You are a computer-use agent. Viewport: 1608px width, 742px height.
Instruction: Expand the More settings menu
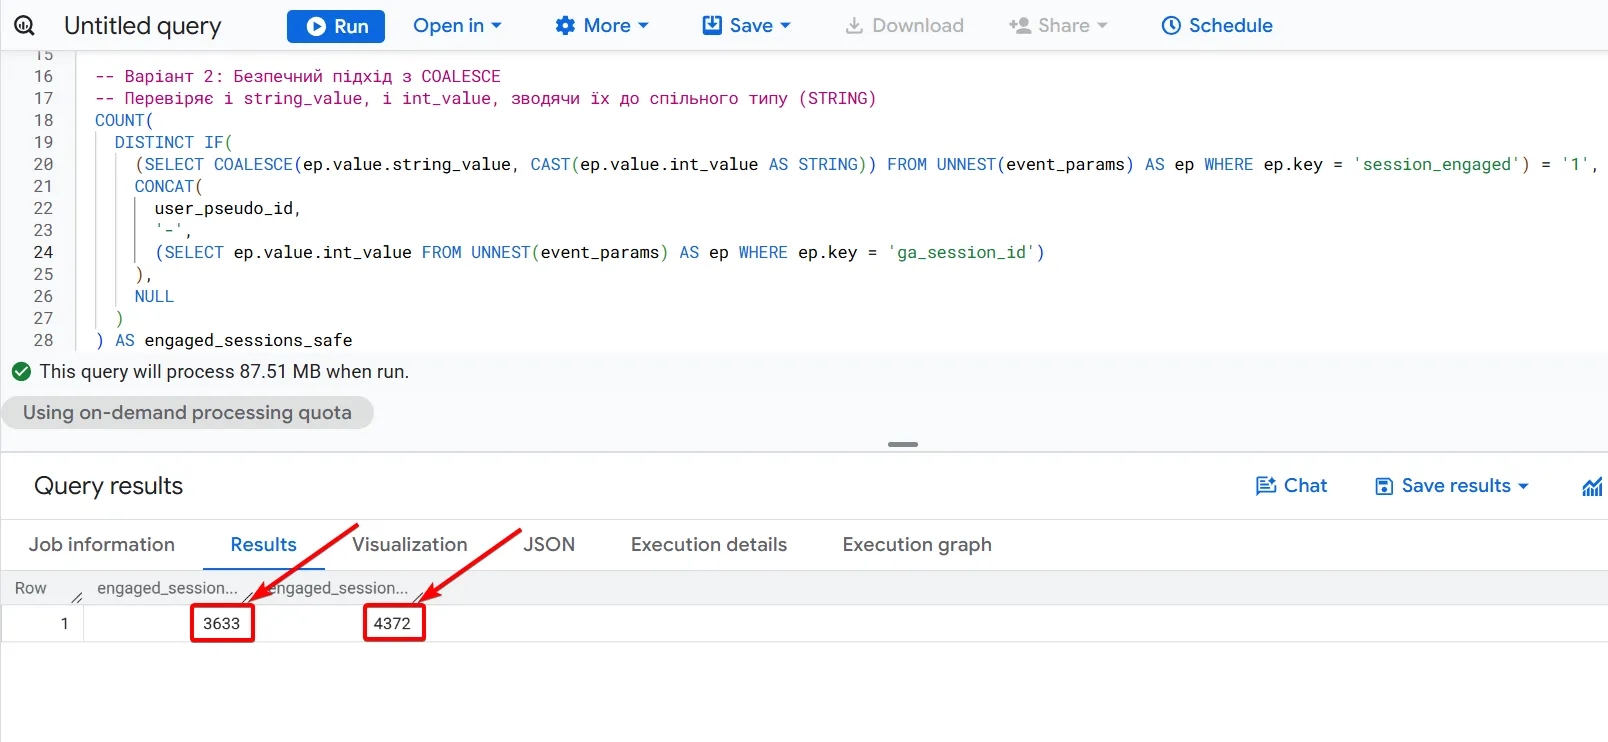tap(602, 26)
